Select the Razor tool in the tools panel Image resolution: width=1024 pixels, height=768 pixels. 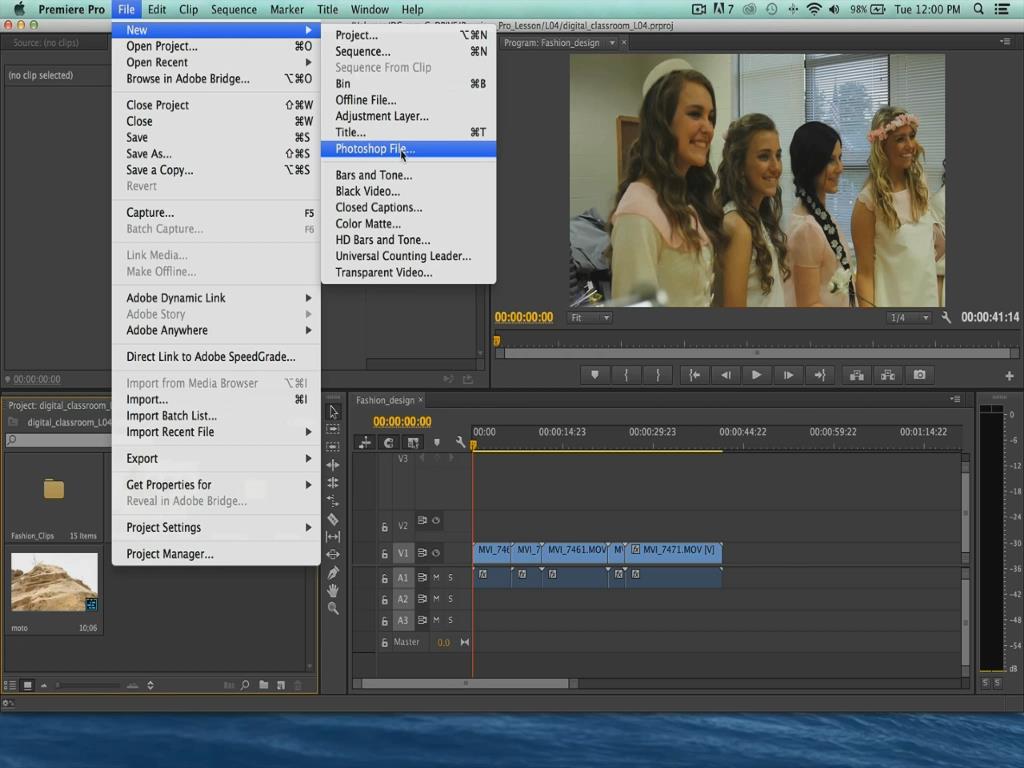click(x=333, y=519)
